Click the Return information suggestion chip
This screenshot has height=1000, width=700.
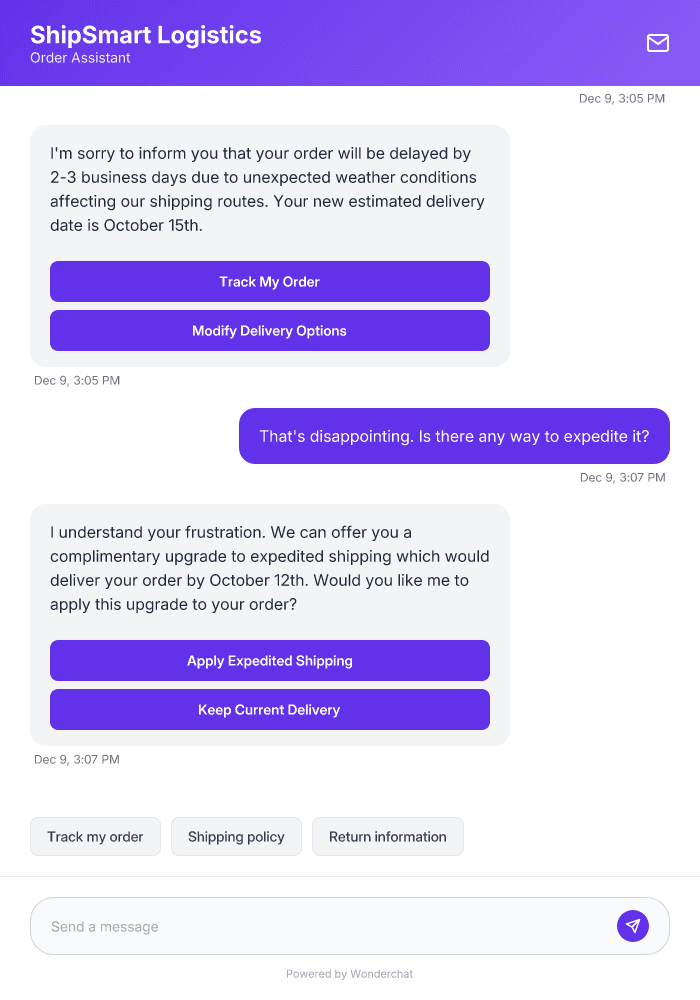[x=387, y=836]
